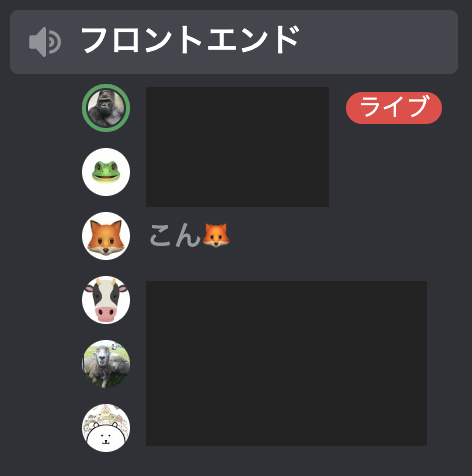Click the fox emoji after こん
472x476 pixels.
pos(216,235)
